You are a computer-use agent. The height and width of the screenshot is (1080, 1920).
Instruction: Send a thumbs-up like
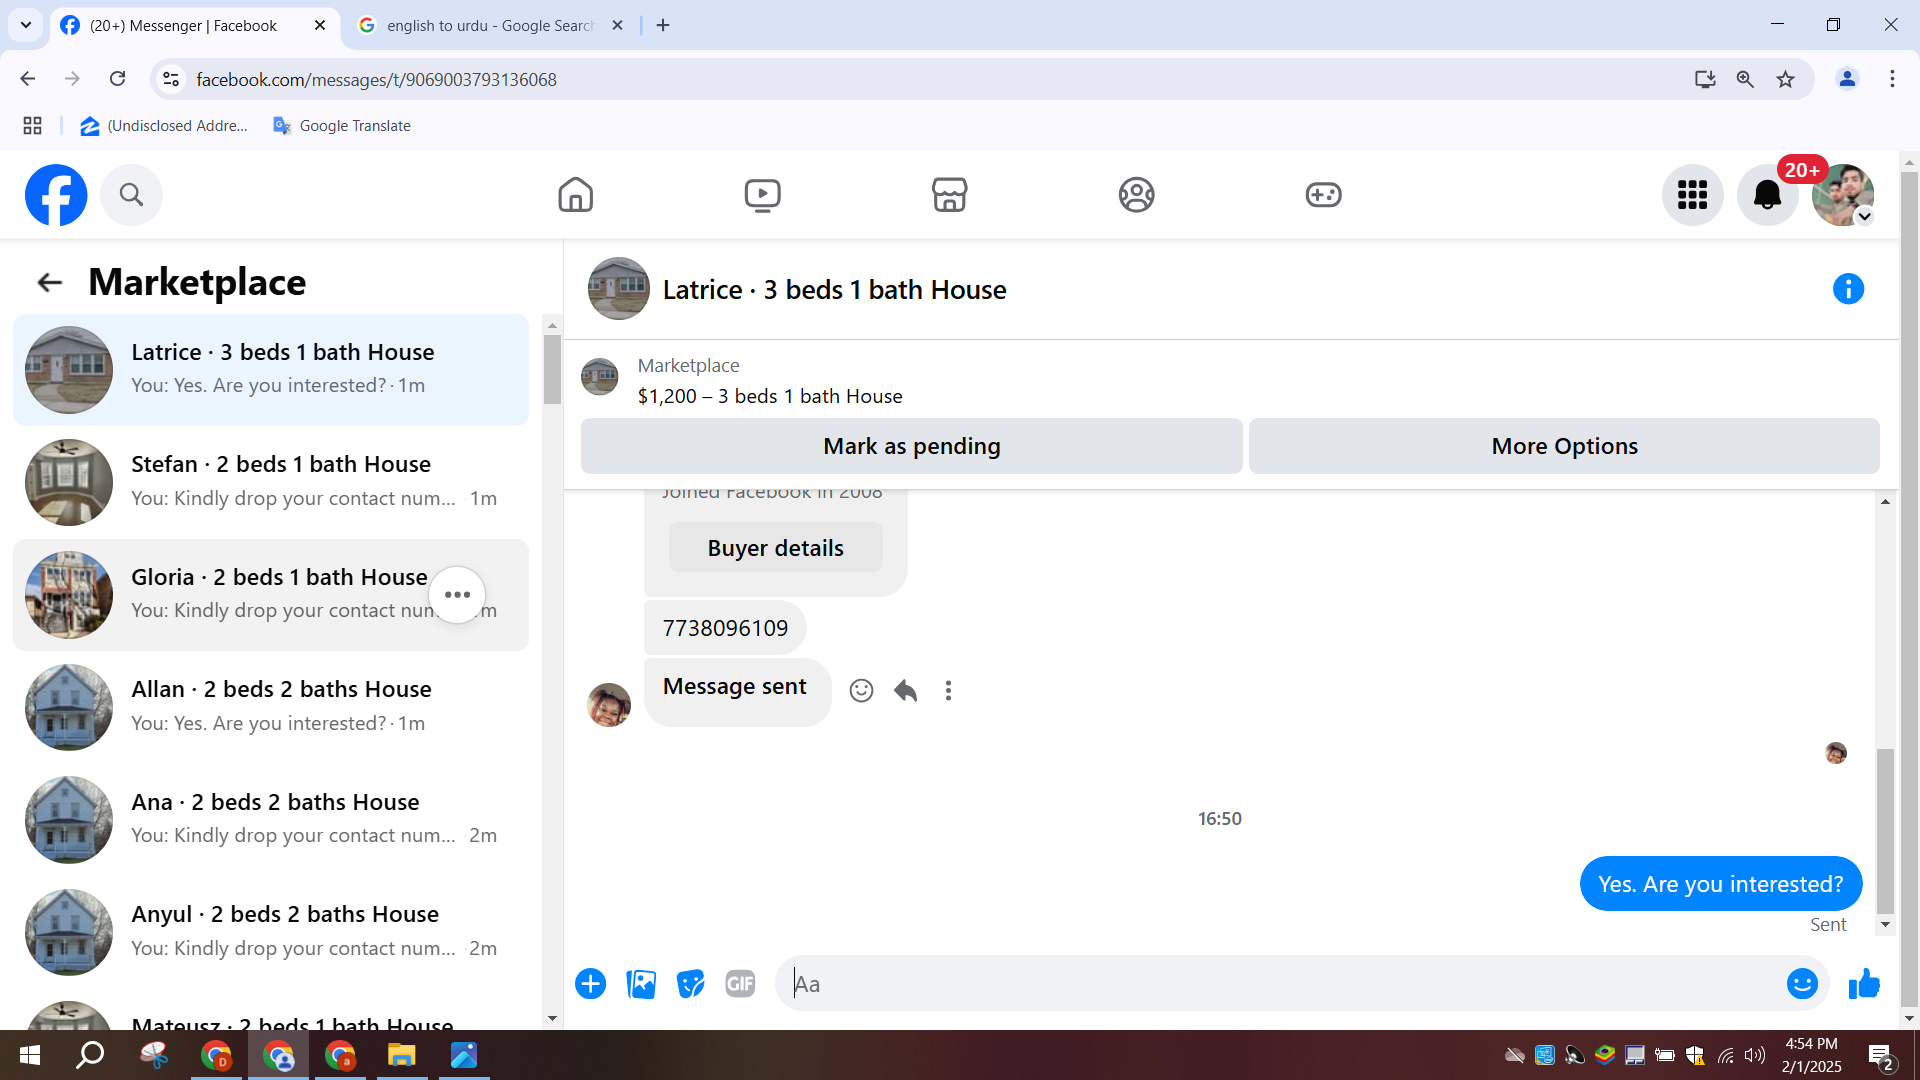tap(1864, 984)
